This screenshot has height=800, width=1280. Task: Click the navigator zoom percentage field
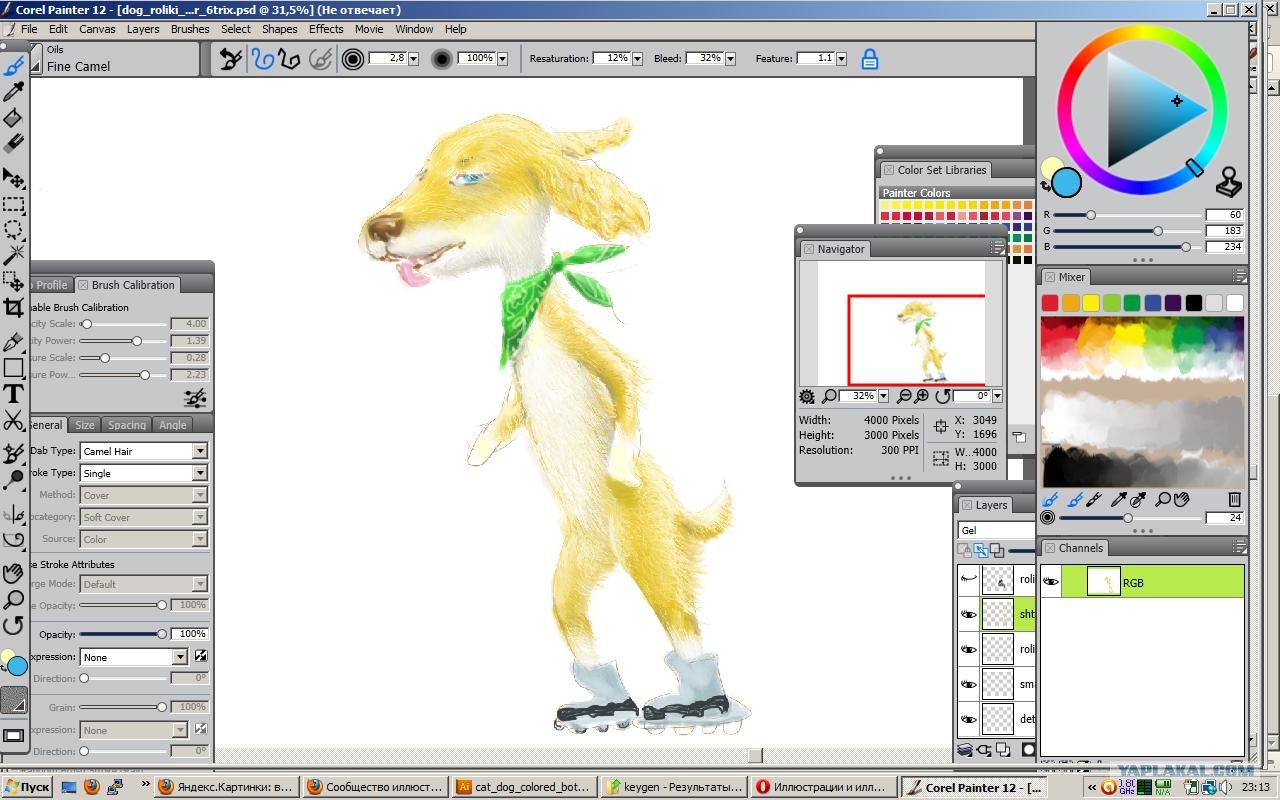tap(857, 396)
